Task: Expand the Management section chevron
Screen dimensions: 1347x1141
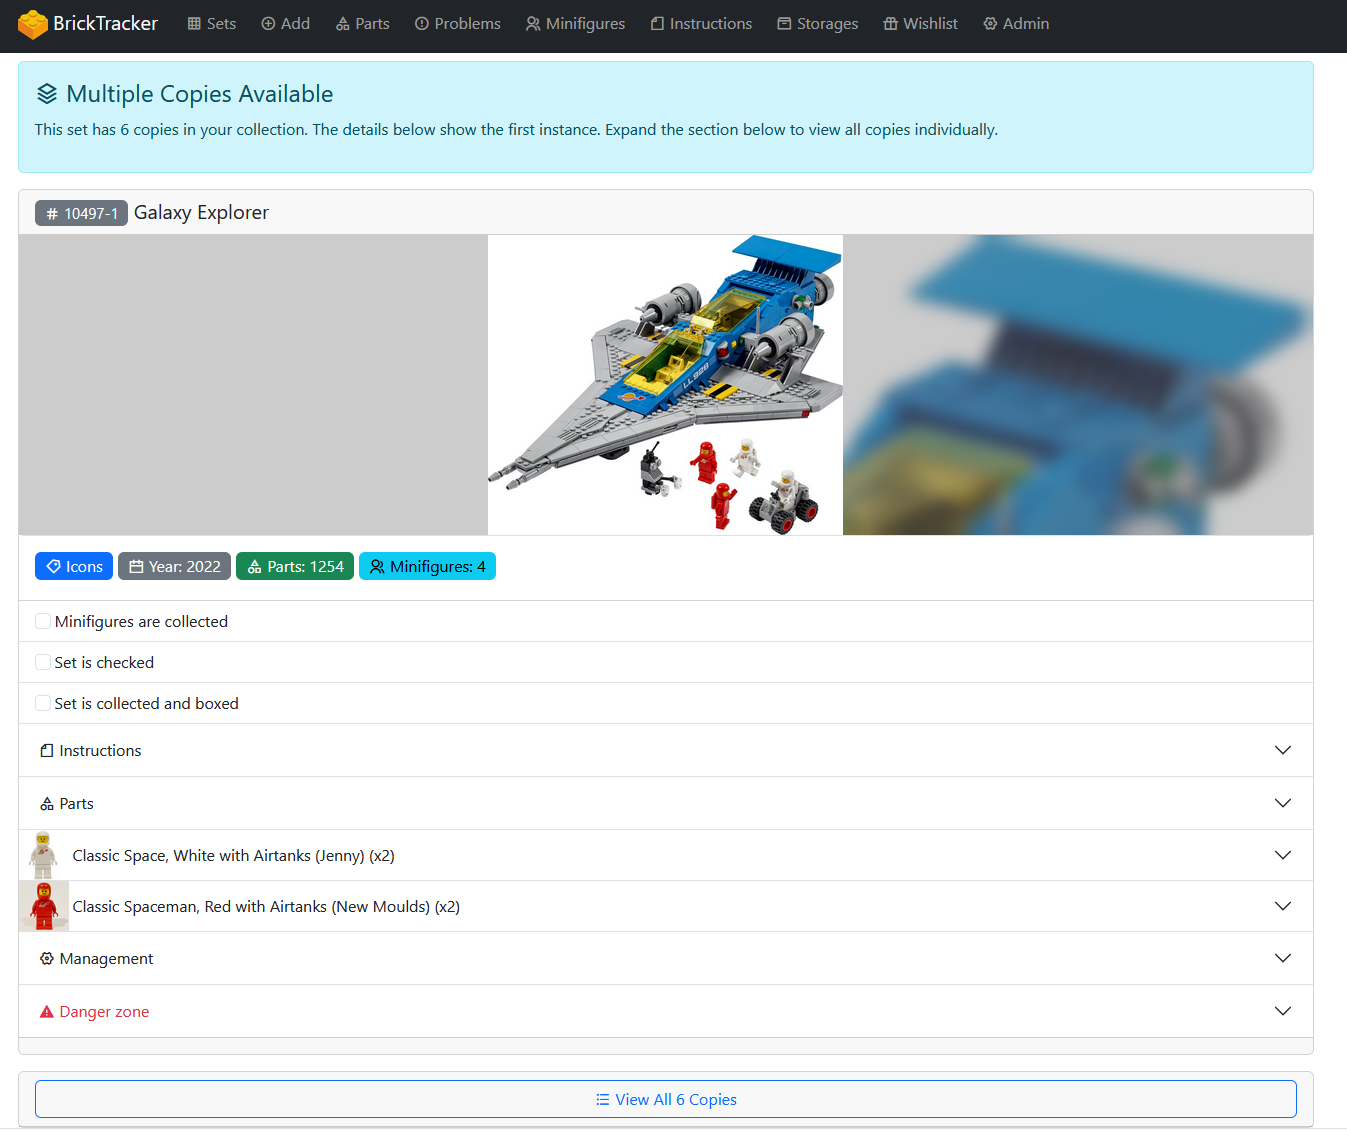Action: [x=1283, y=958]
